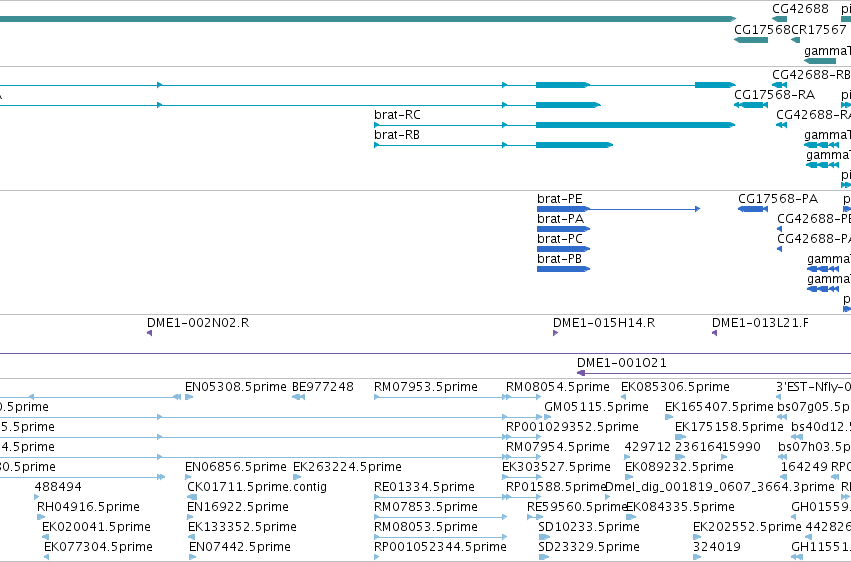Screen dimensions: 851x562
Task: Open the EK263224.5prime EST label
Action: (x=347, y=467)
